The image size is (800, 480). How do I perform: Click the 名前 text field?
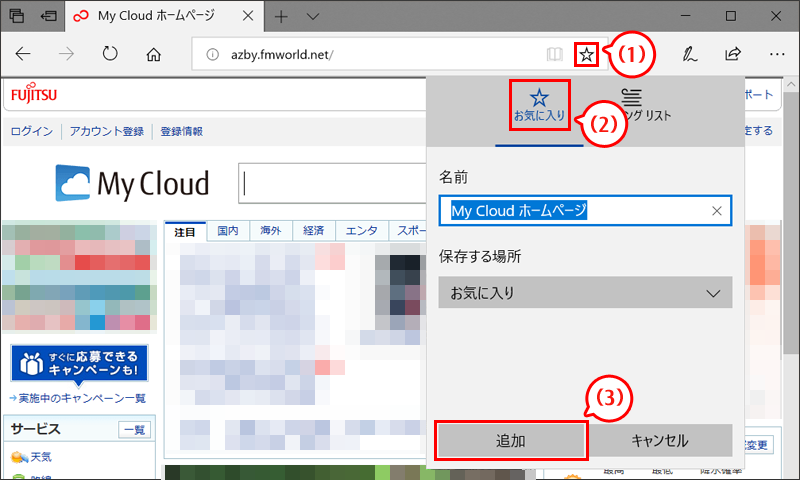[585, 211]
